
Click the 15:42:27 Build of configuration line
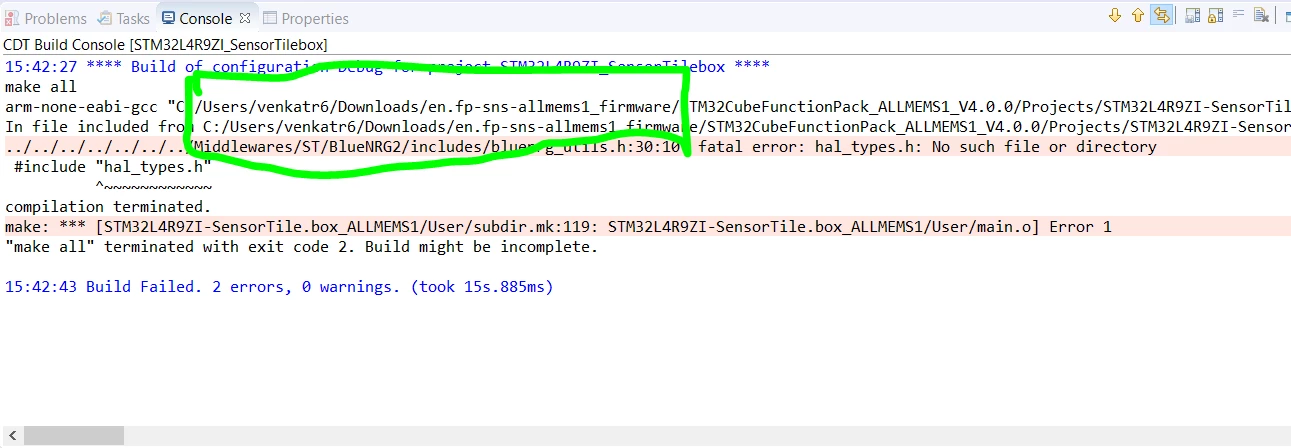pyautogui.click(x=387, y=67)
